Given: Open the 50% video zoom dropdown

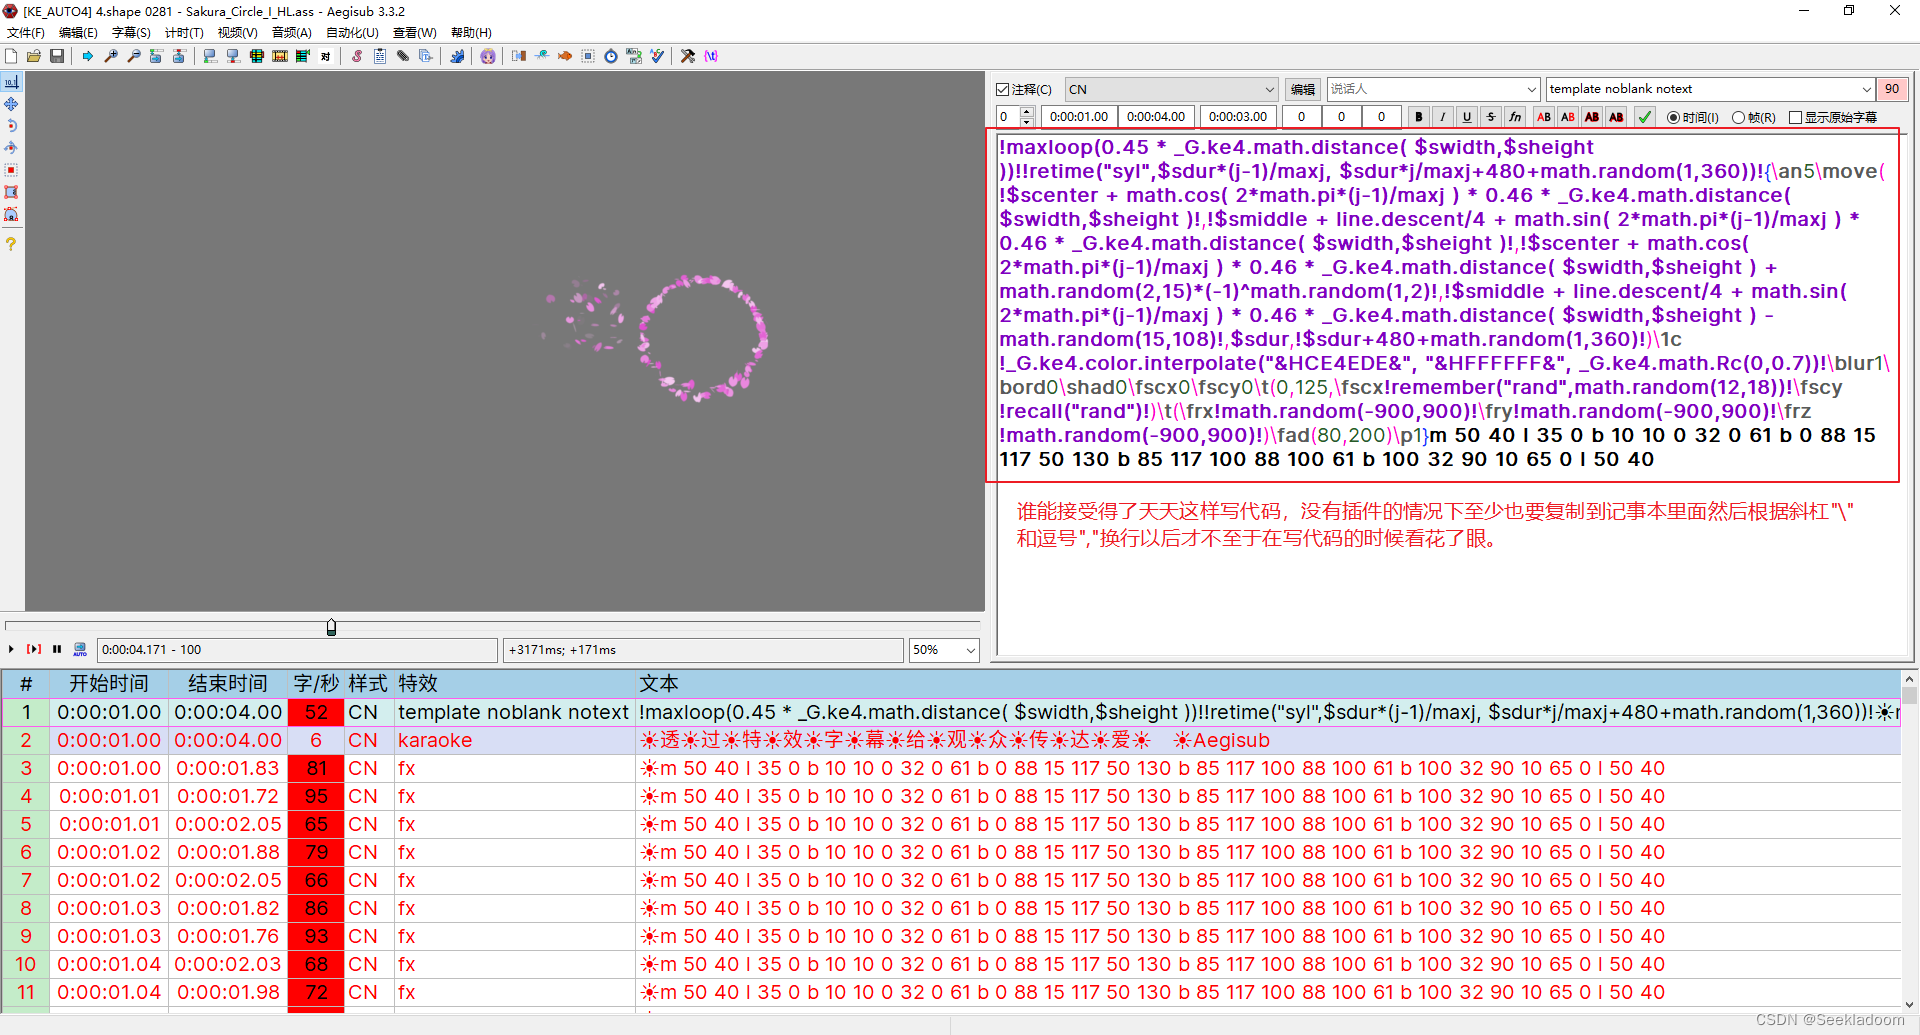Looking at the screenshot, I should click(x=943, y=650).
